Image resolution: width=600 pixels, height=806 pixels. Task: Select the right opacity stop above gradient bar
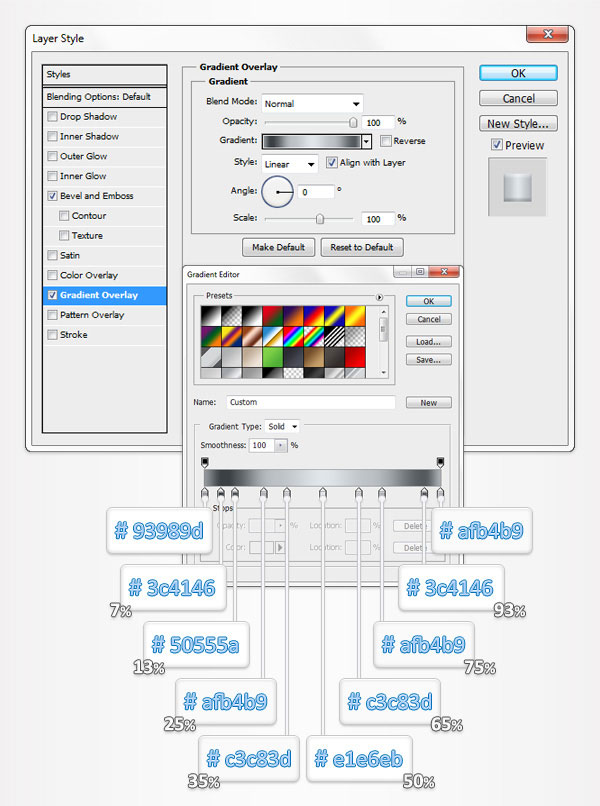point(440,462)
